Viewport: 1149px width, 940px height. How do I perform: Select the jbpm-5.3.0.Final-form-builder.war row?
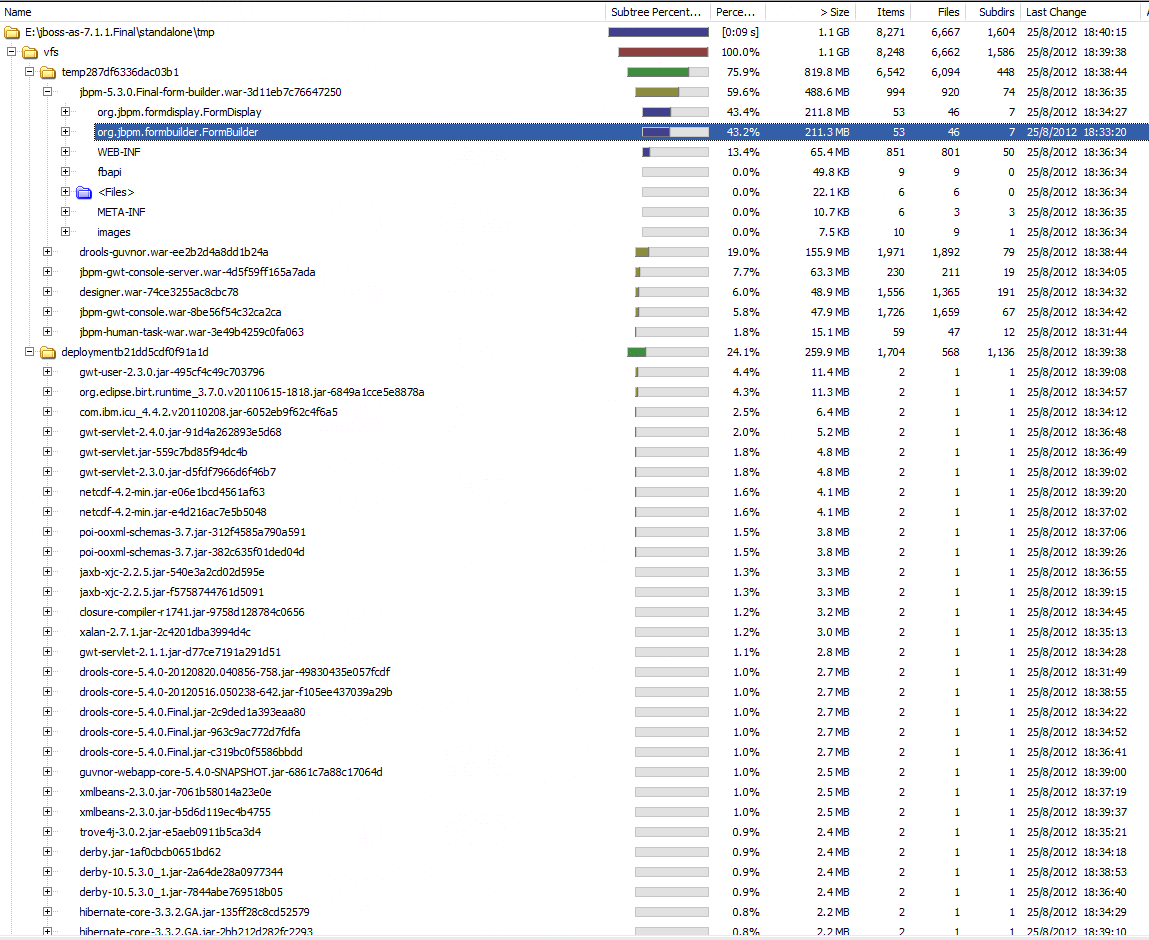(574, 92)
